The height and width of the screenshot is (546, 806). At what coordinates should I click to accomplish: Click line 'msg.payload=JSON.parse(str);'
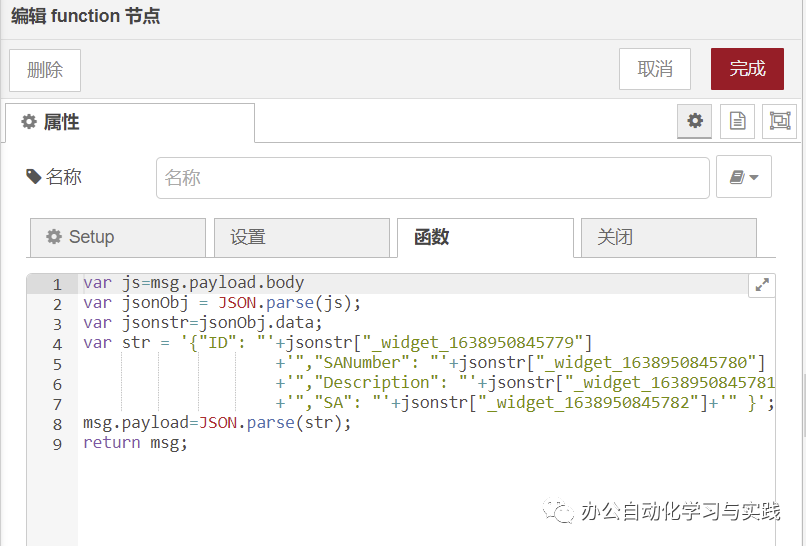coord(217,423)
